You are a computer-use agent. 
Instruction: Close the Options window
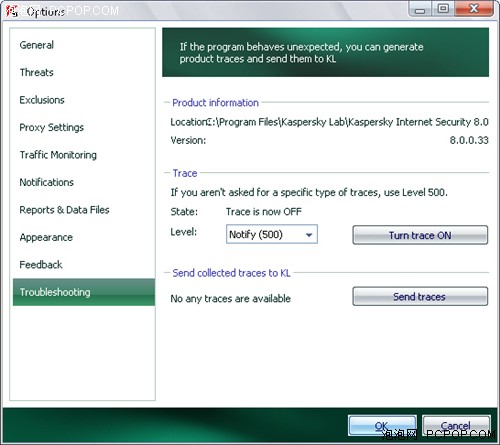coord(474,8)
